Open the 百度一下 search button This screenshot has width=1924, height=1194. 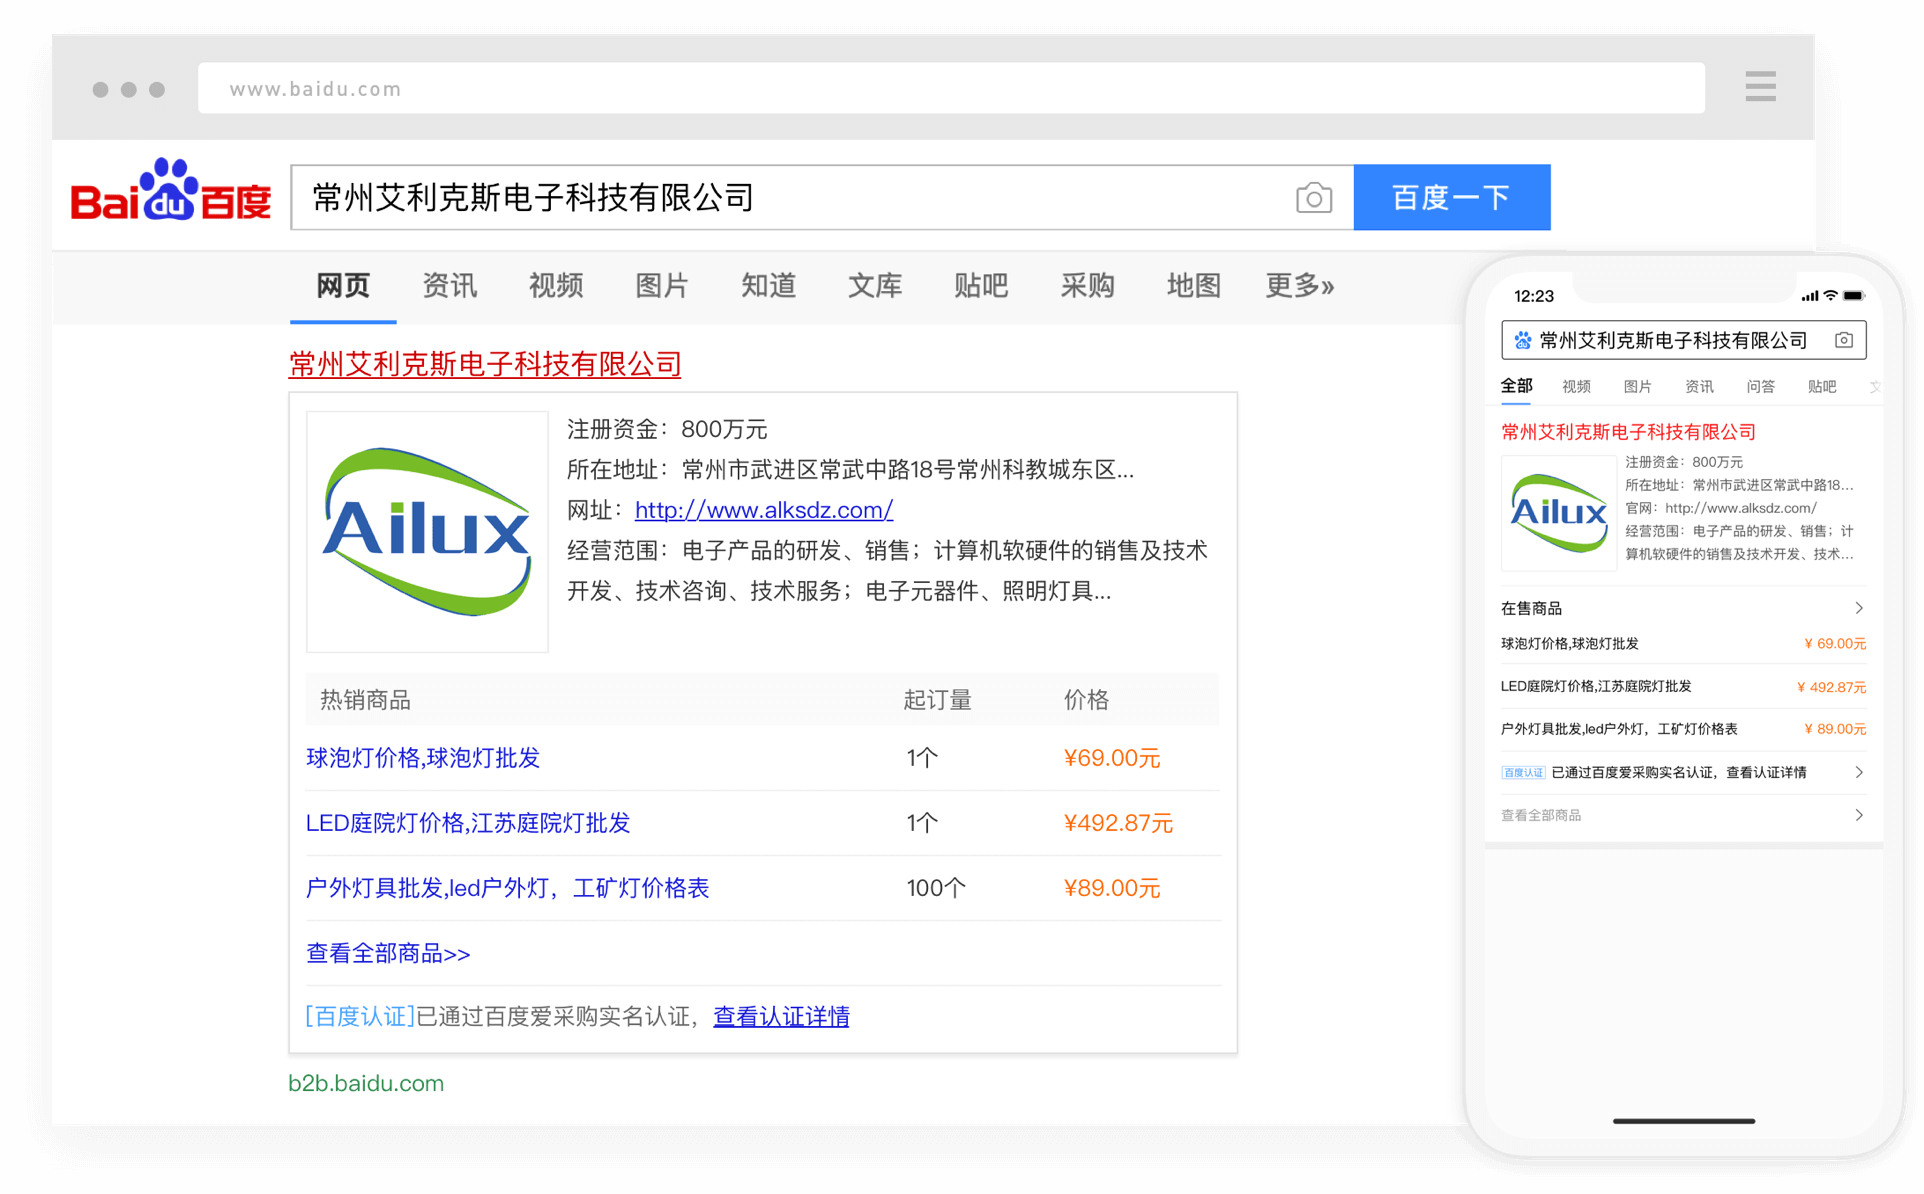[x=1452, y=197]
